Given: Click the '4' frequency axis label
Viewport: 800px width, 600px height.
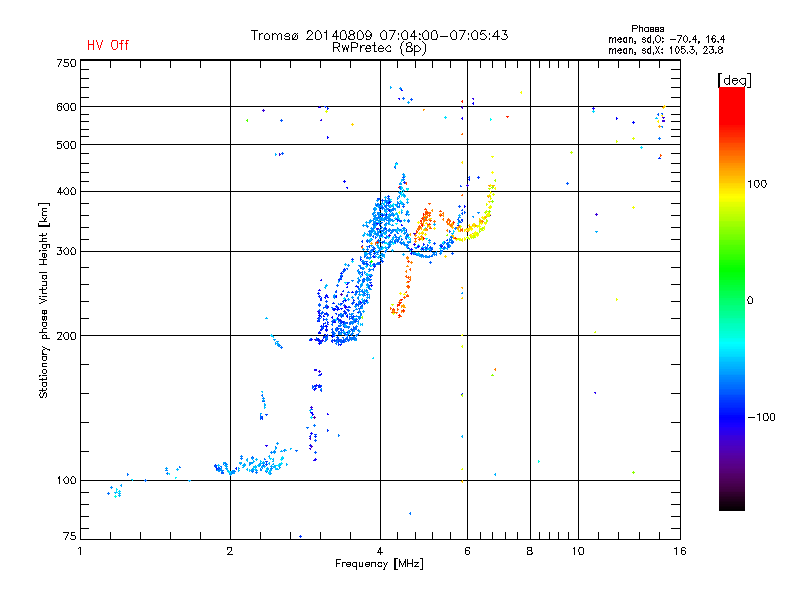Looking at the screenshot, I should point(380,551).
